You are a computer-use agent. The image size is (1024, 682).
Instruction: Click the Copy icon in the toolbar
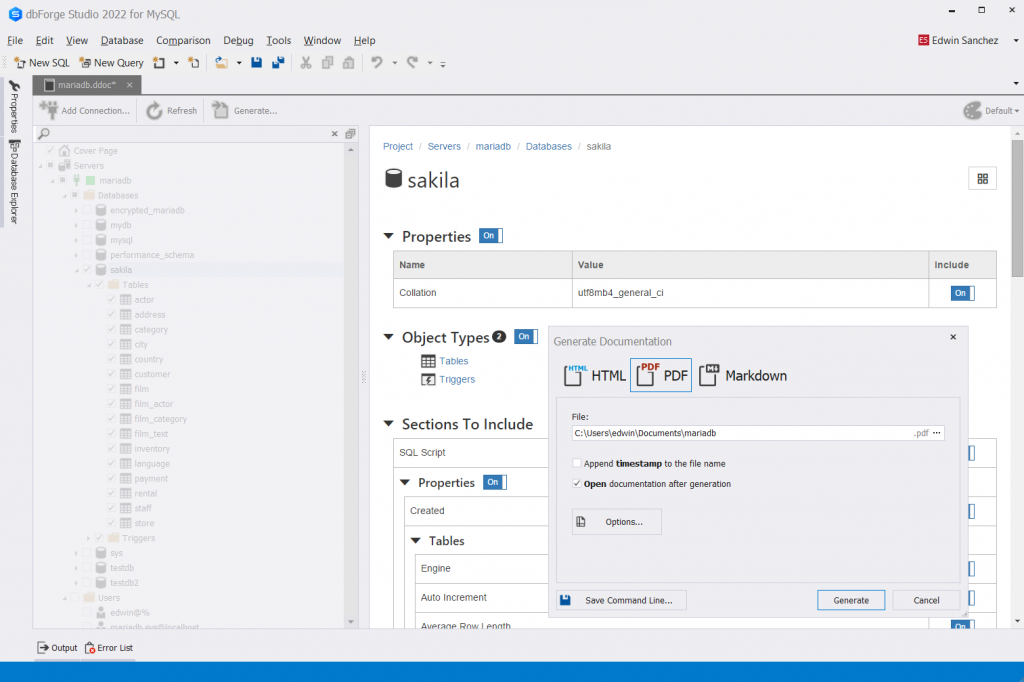coord(327,63)
